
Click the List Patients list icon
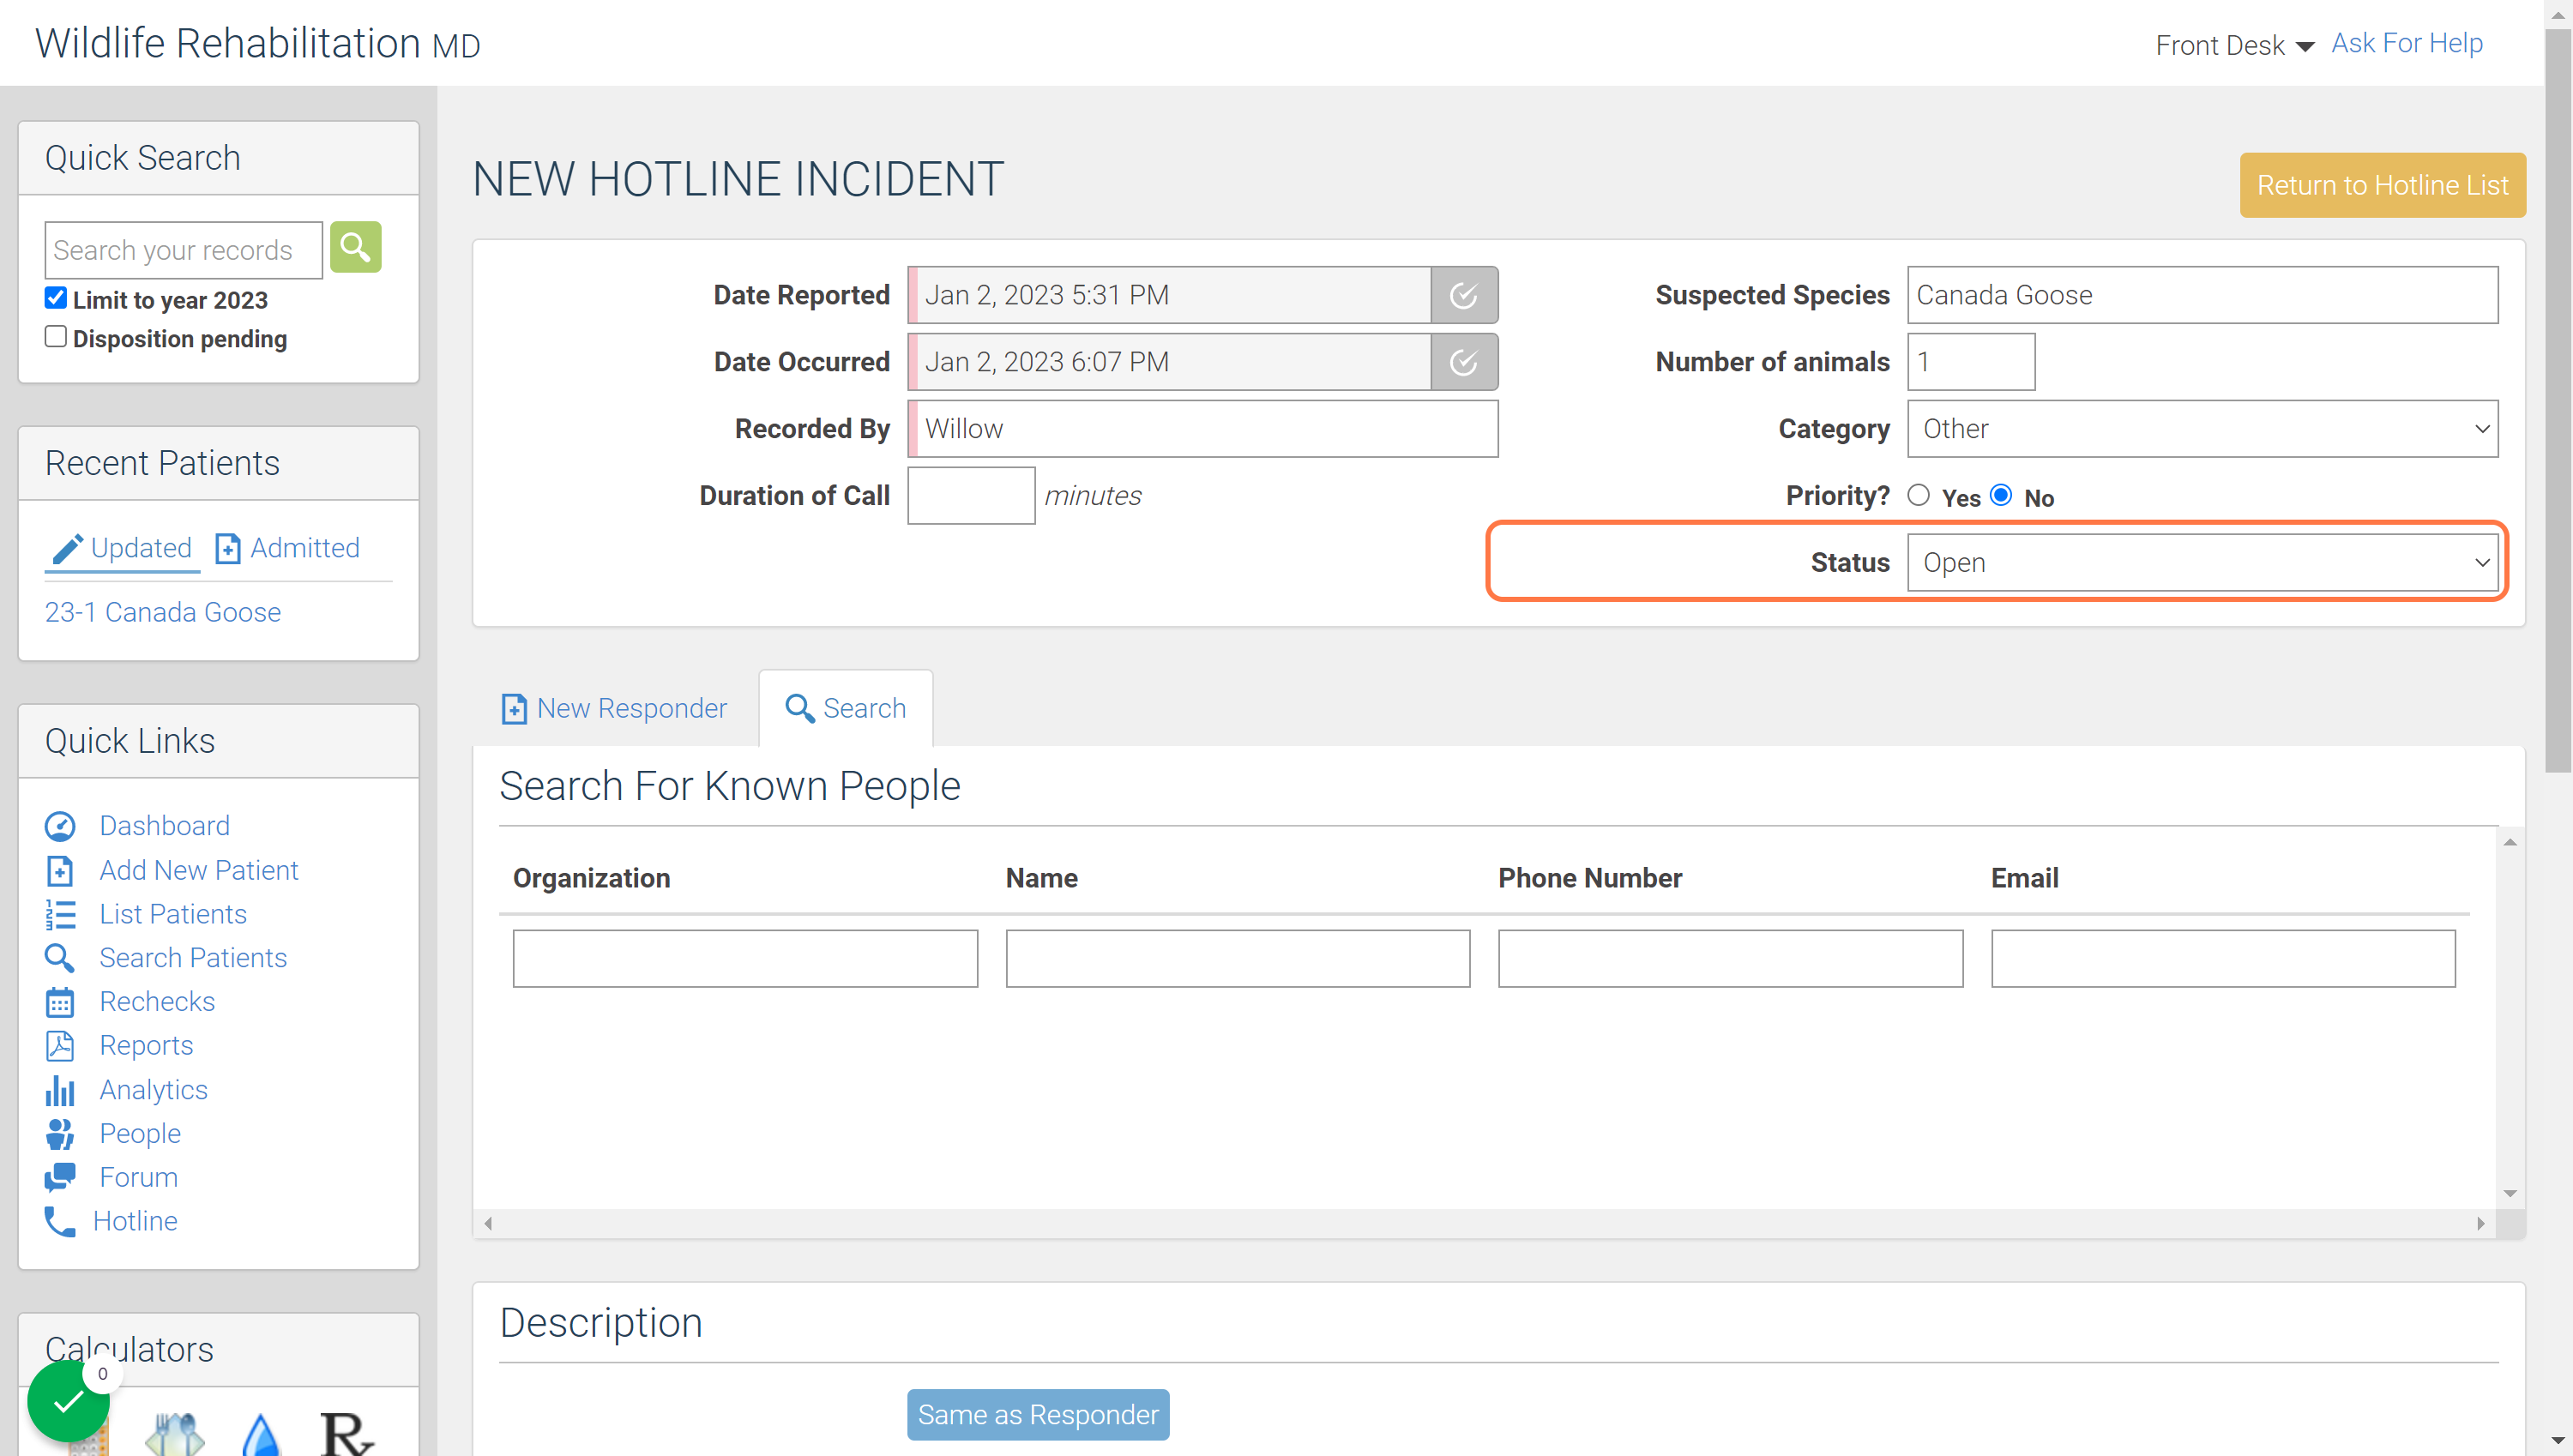[x=60, y=914]
